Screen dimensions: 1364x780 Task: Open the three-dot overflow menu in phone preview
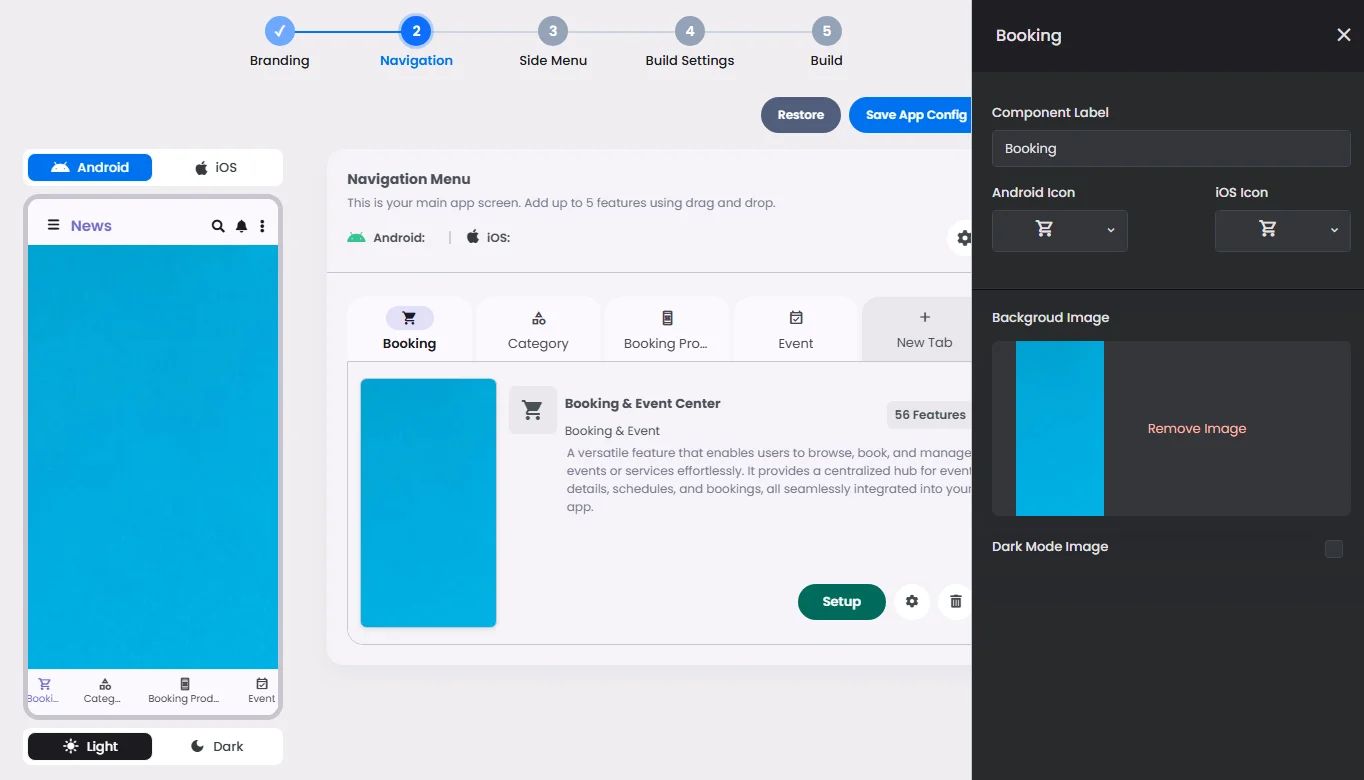tap(262, 226)
